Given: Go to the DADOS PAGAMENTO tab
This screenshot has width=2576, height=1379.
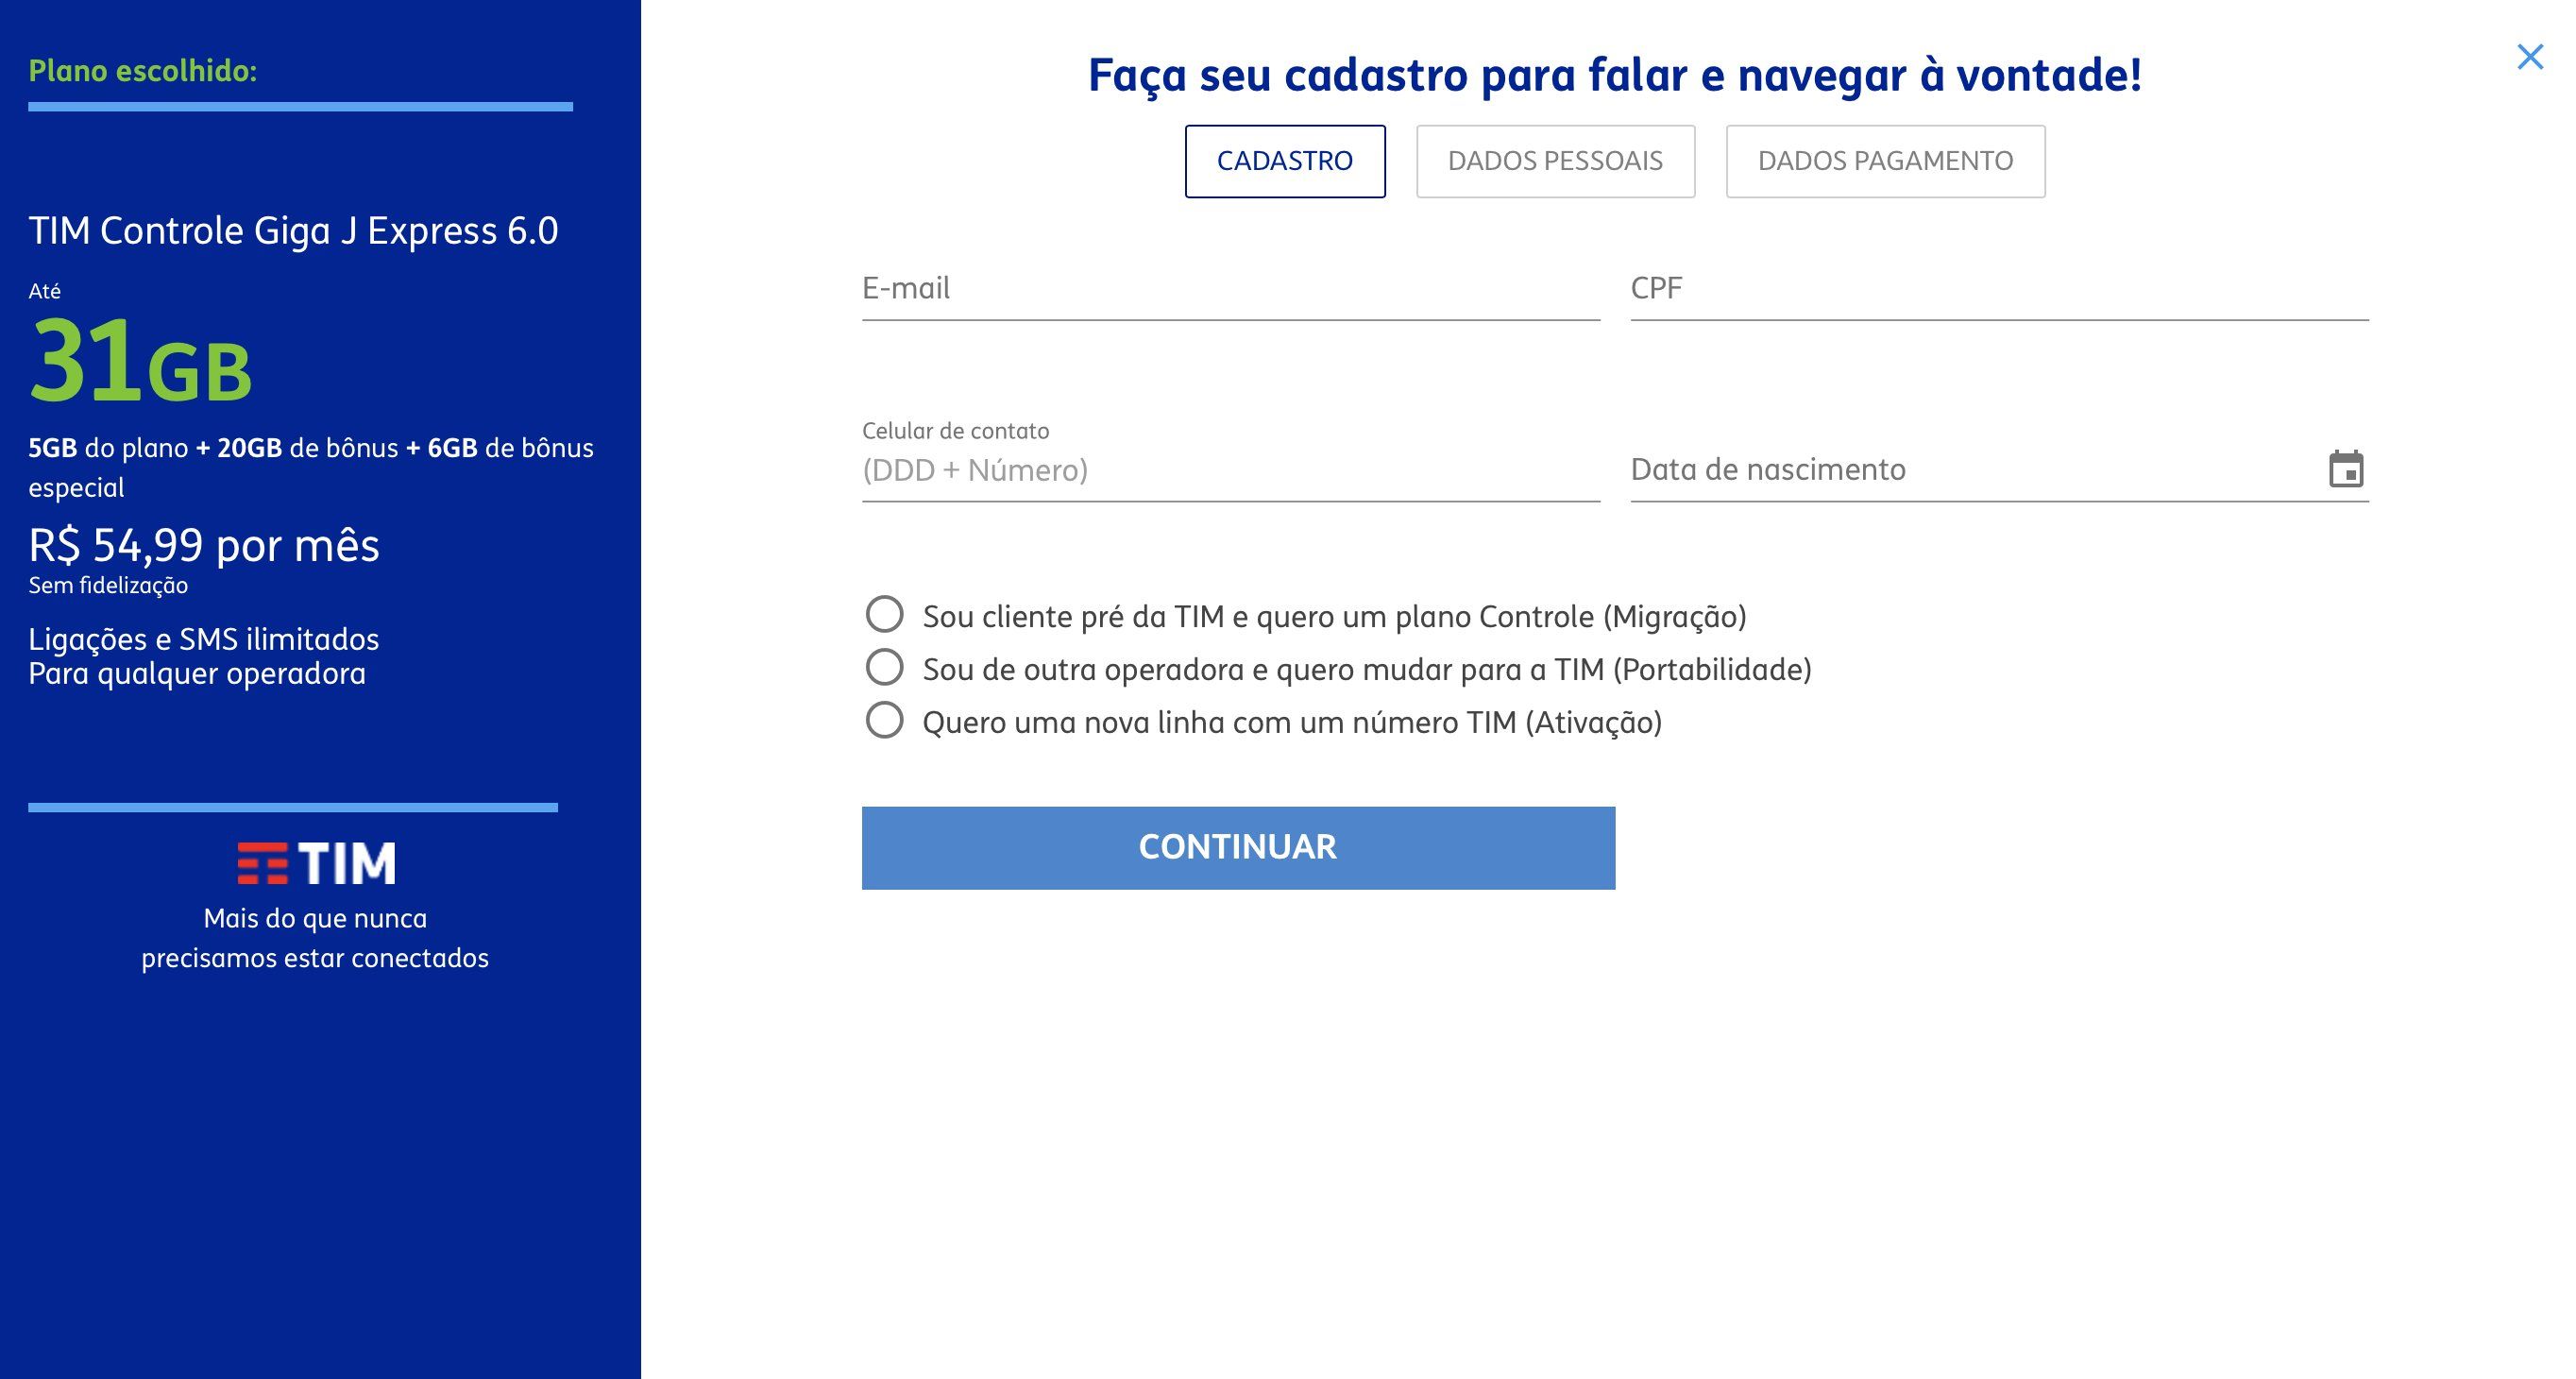Looking at the screenshot, I should pos(1886,161).
